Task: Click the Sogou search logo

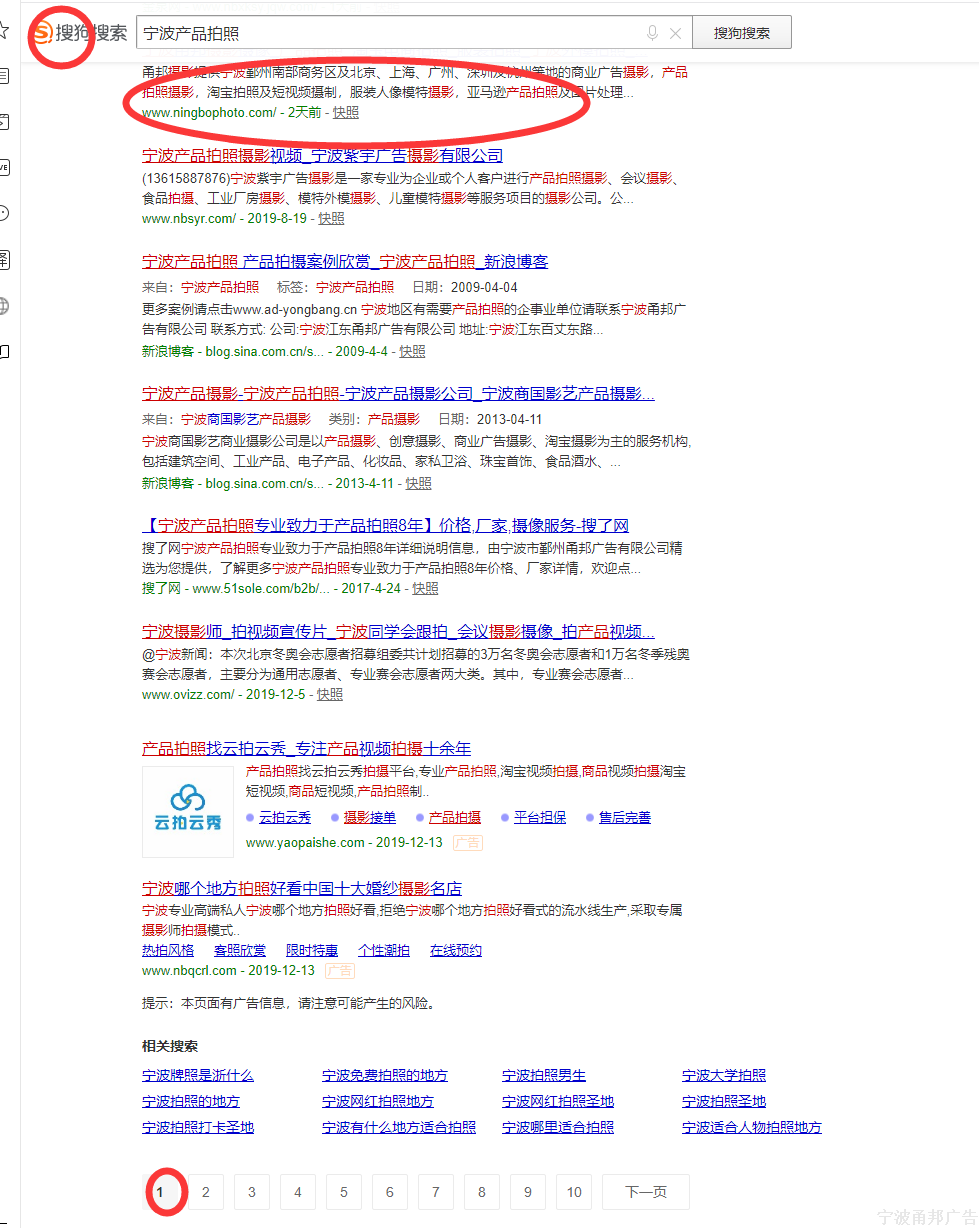Action: coord(80,33)
